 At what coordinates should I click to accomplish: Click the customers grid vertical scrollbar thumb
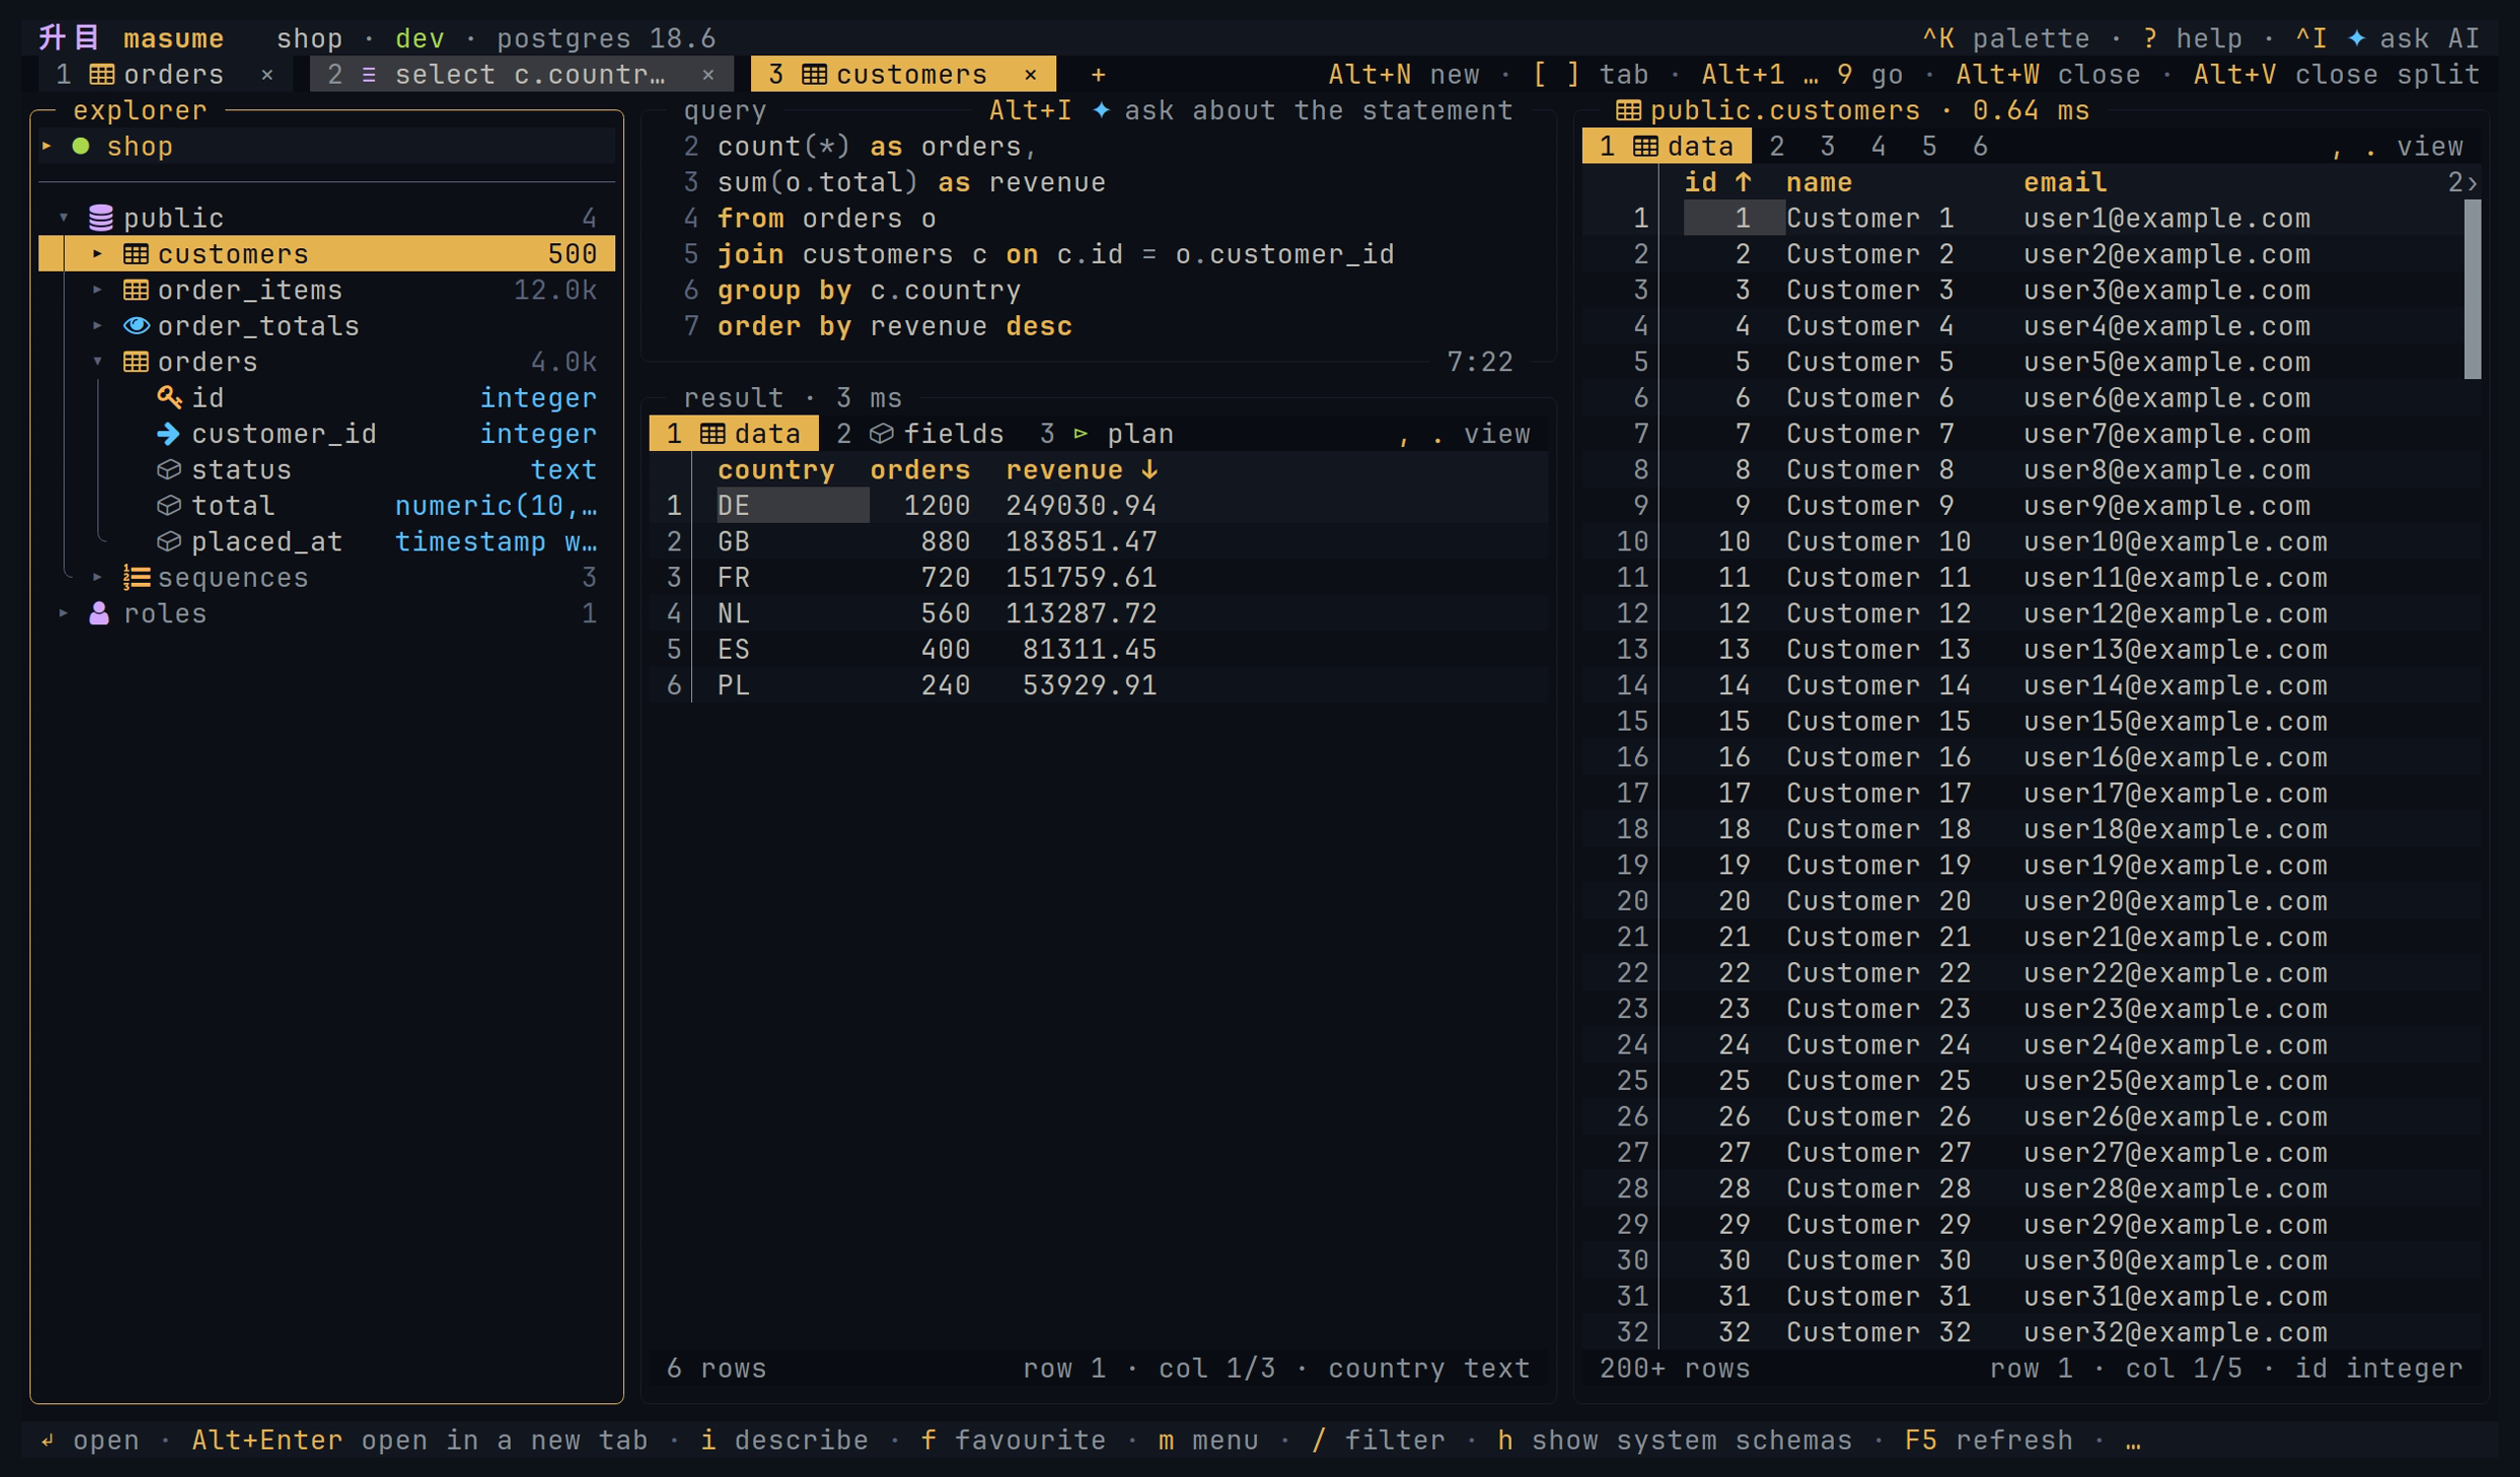click(x=2473, y=289)
